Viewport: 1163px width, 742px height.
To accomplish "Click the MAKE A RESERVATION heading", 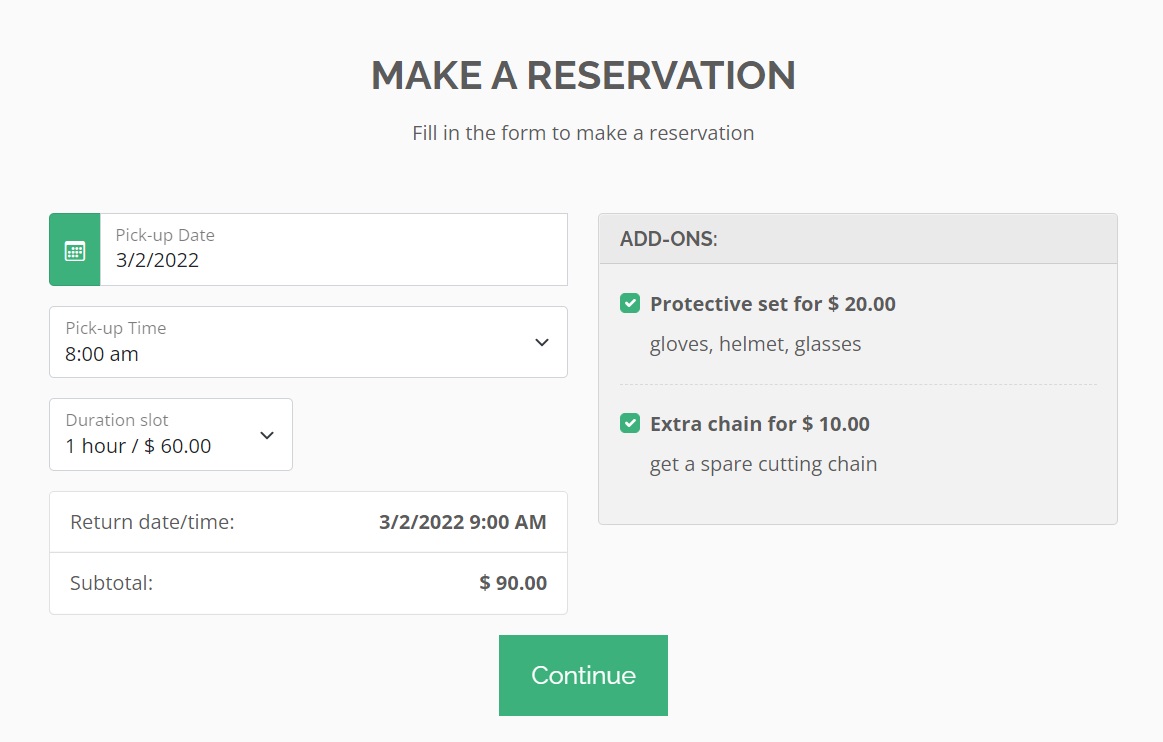I will tap(583, 76).
